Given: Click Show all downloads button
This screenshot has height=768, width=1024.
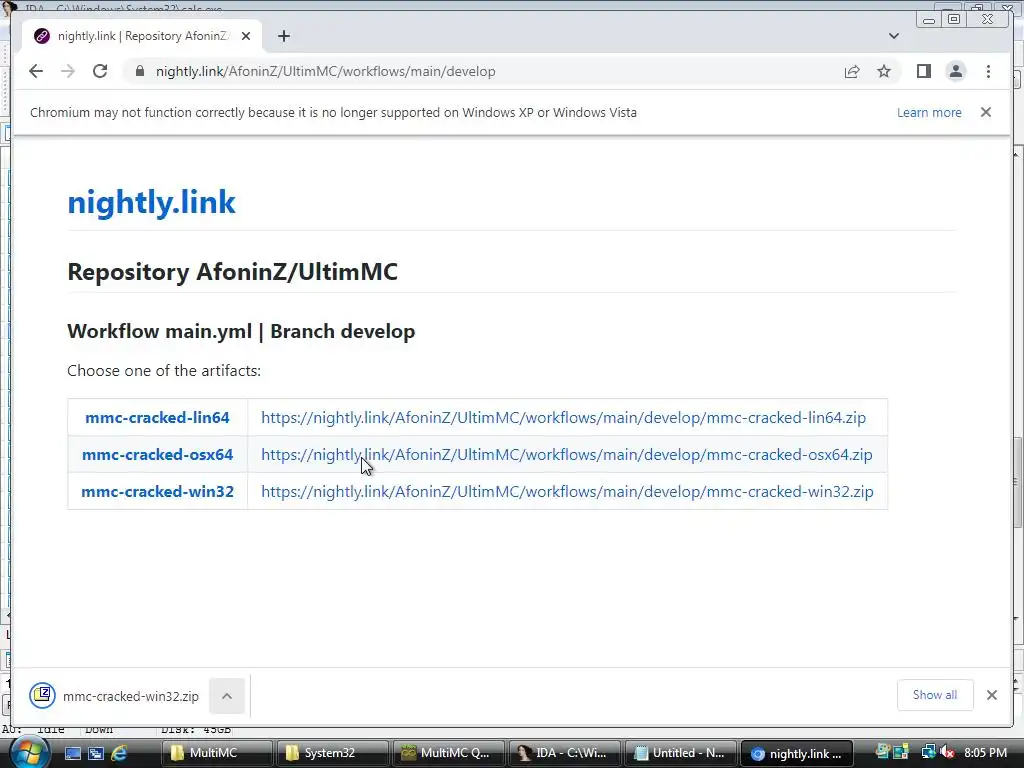Looking at the screenshot, I should point(935,695).
